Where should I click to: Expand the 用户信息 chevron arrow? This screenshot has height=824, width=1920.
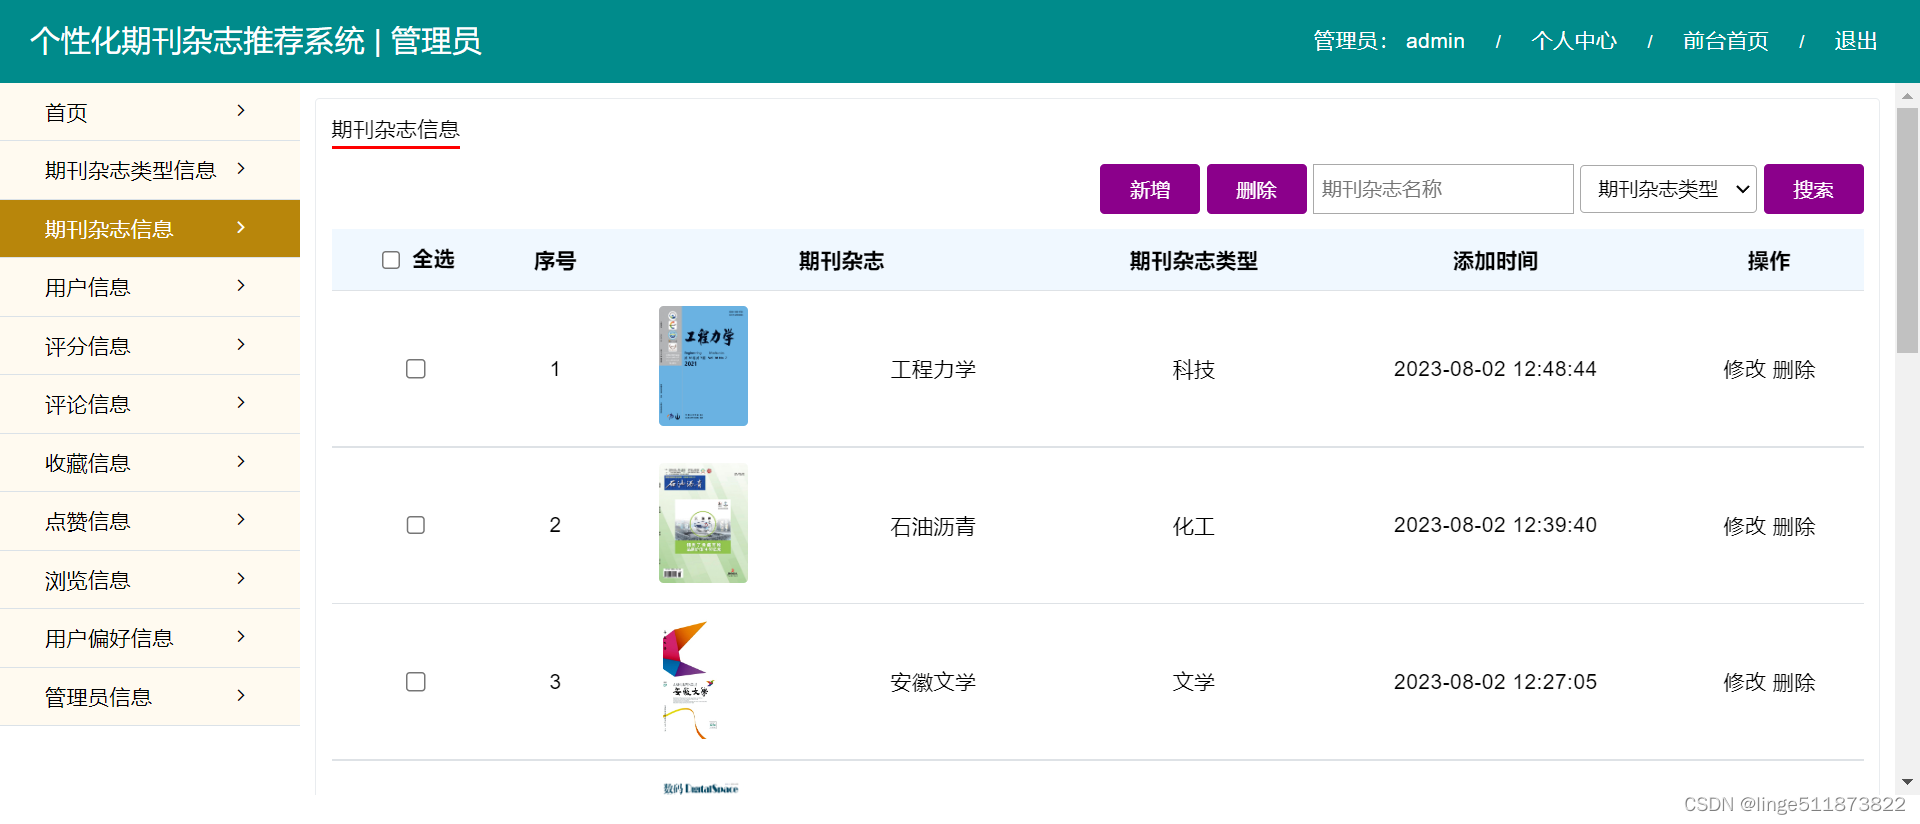pos(241,286)
